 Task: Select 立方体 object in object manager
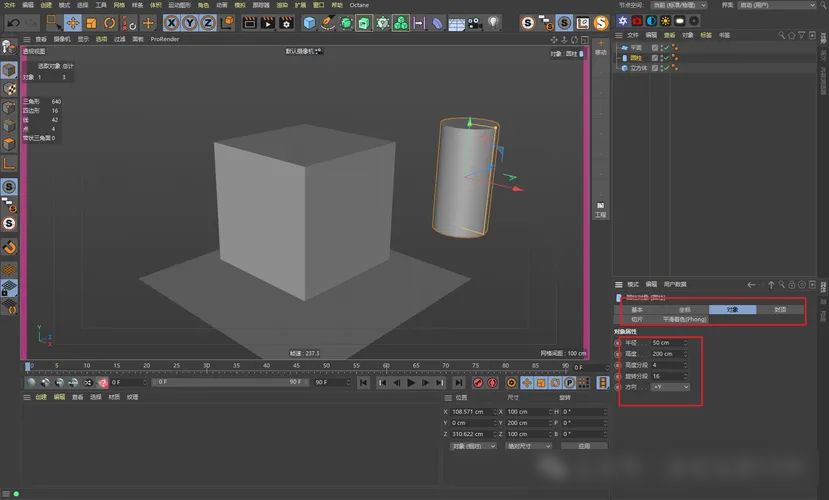[638, 68]
